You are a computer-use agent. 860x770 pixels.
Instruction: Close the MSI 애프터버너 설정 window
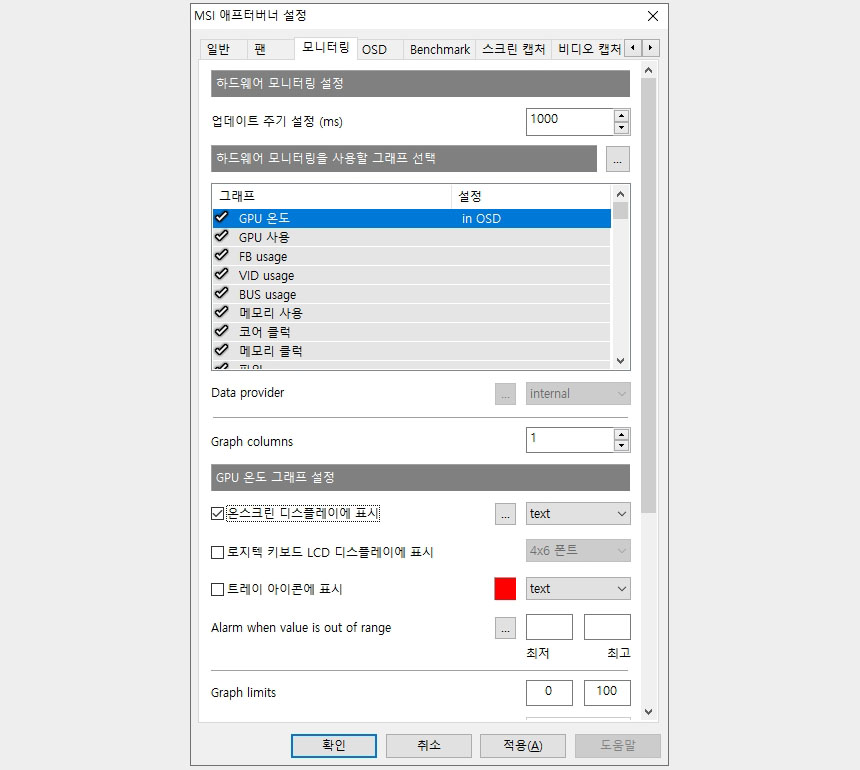653,16
